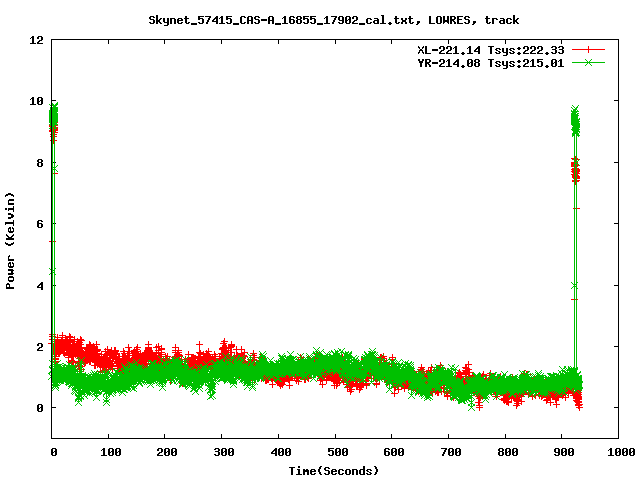Click the y-axis tick label 6
Screen dimensions: 640x480
click(x=40, y=224)
